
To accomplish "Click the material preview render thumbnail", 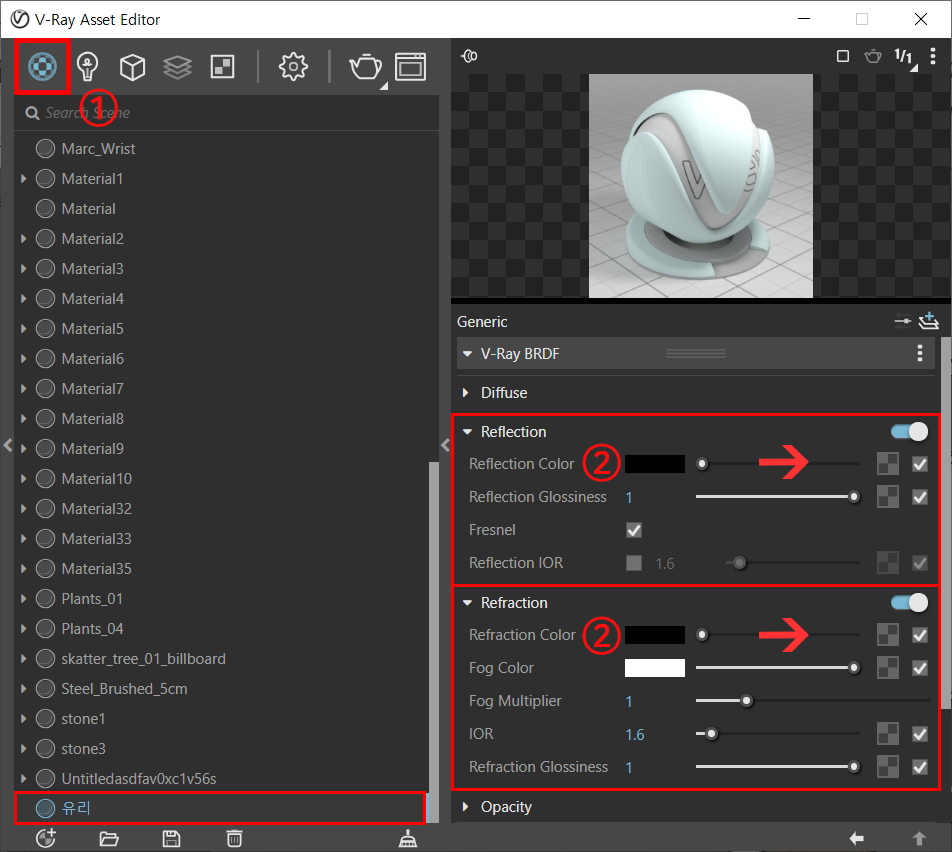I will click(701, 186).
